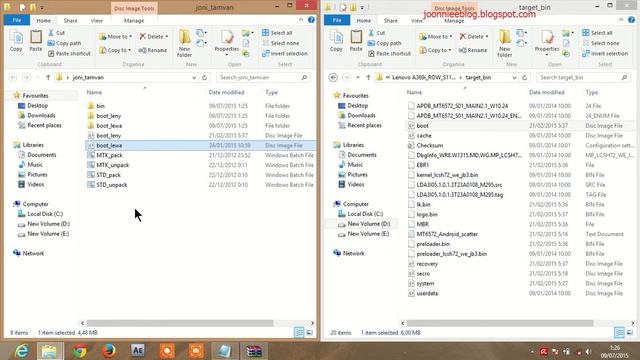Expand address history dropdown in target_bin

pos(514,77)
